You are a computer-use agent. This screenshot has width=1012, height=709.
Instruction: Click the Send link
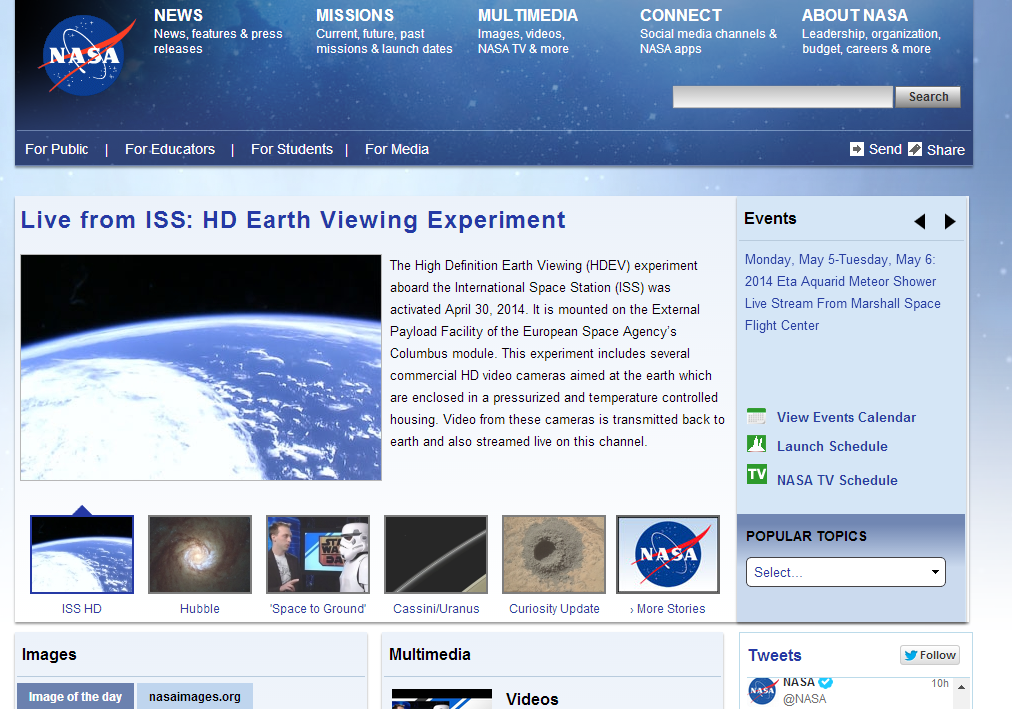(x=885, y=149)
